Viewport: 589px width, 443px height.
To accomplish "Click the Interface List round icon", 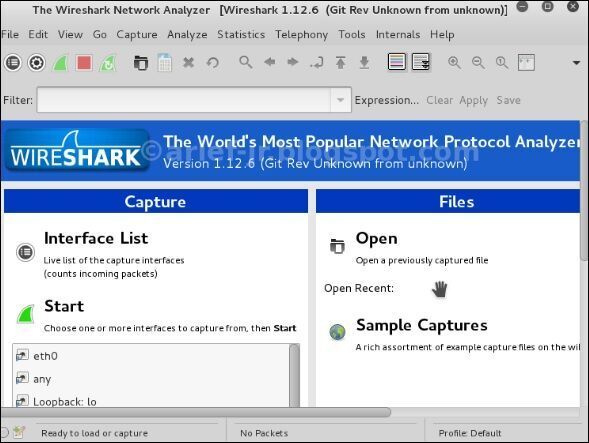I will 26,252.
